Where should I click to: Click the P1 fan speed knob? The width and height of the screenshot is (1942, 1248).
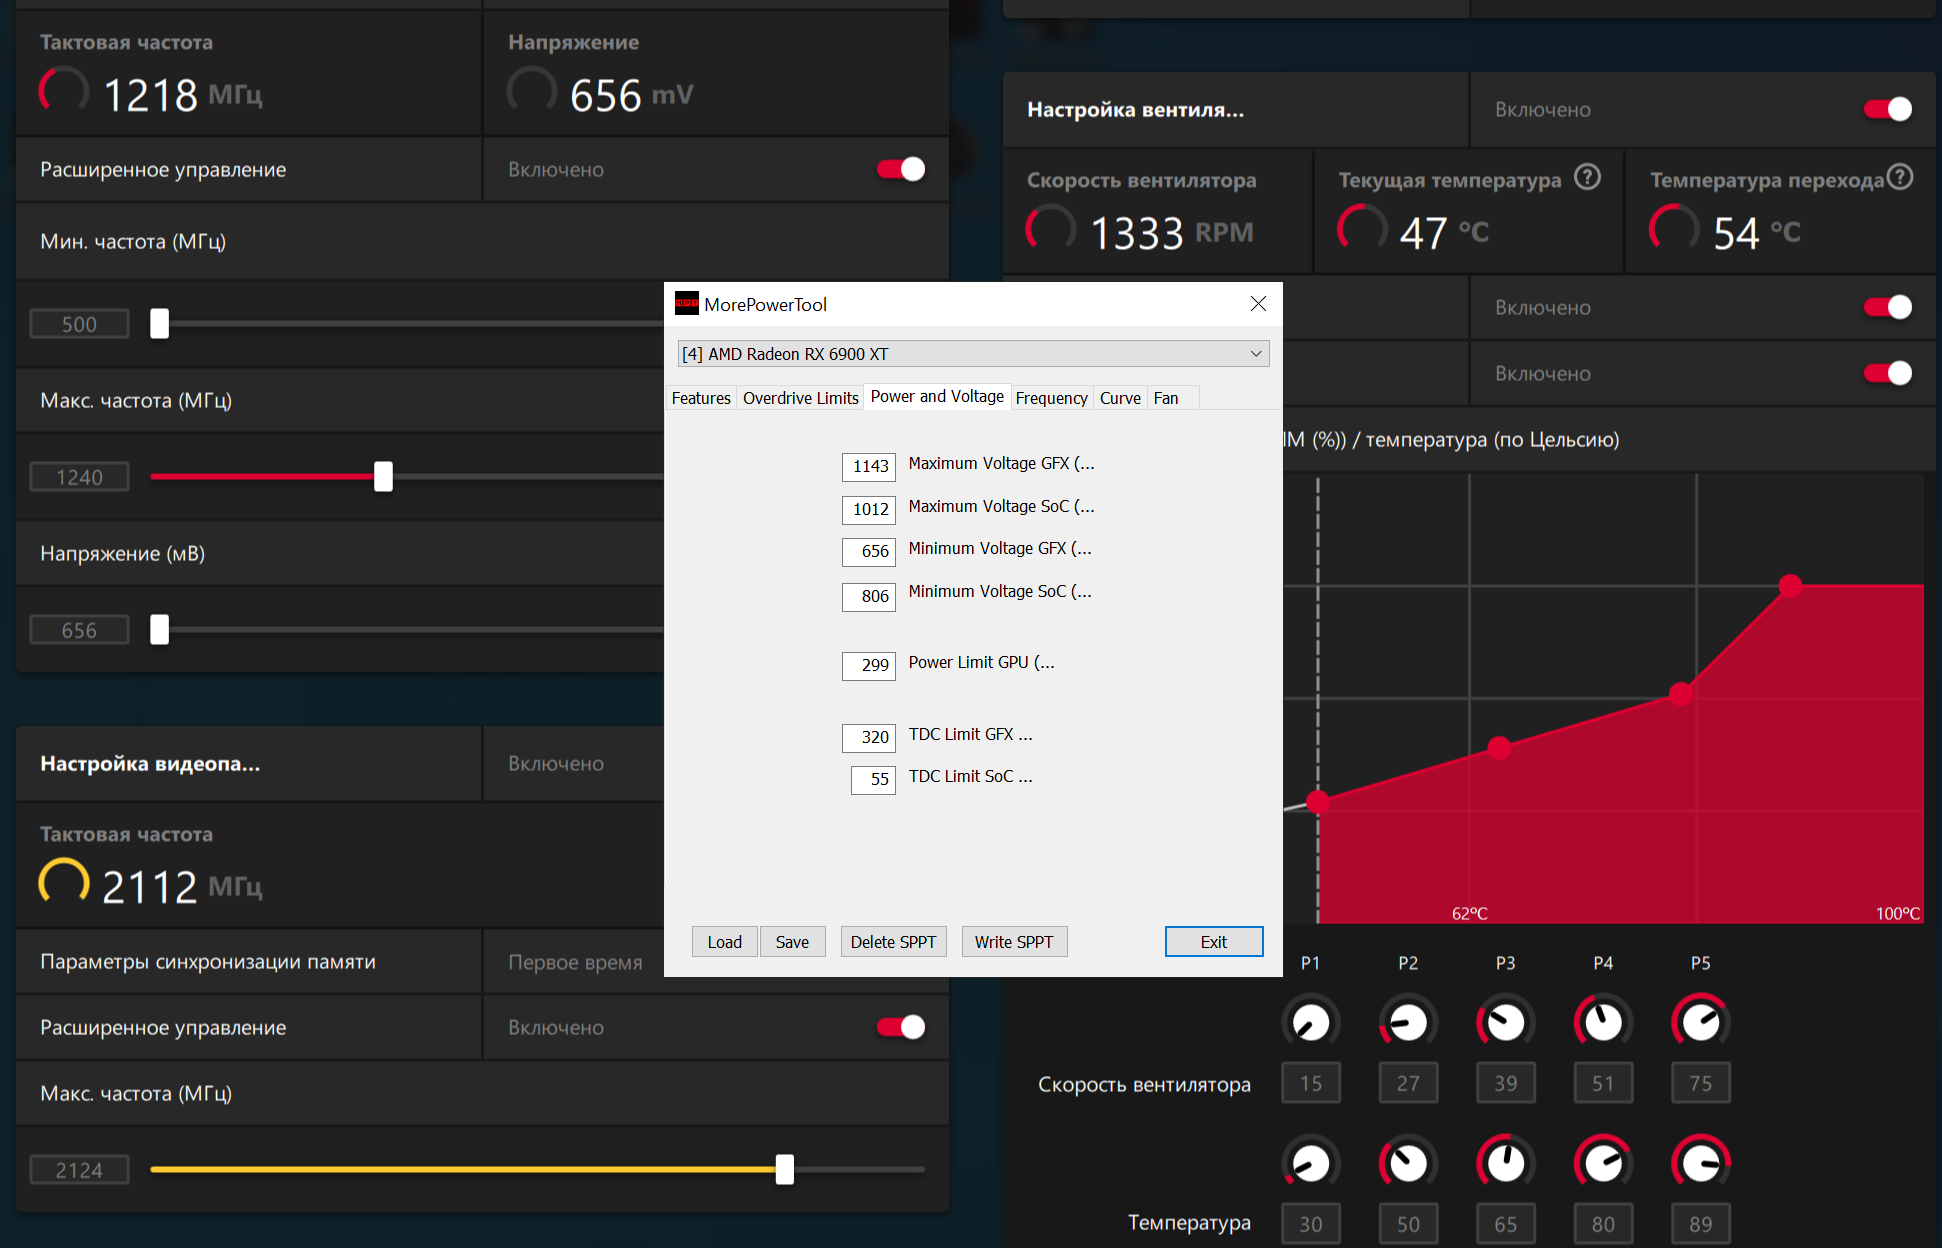[1310, 1022]
